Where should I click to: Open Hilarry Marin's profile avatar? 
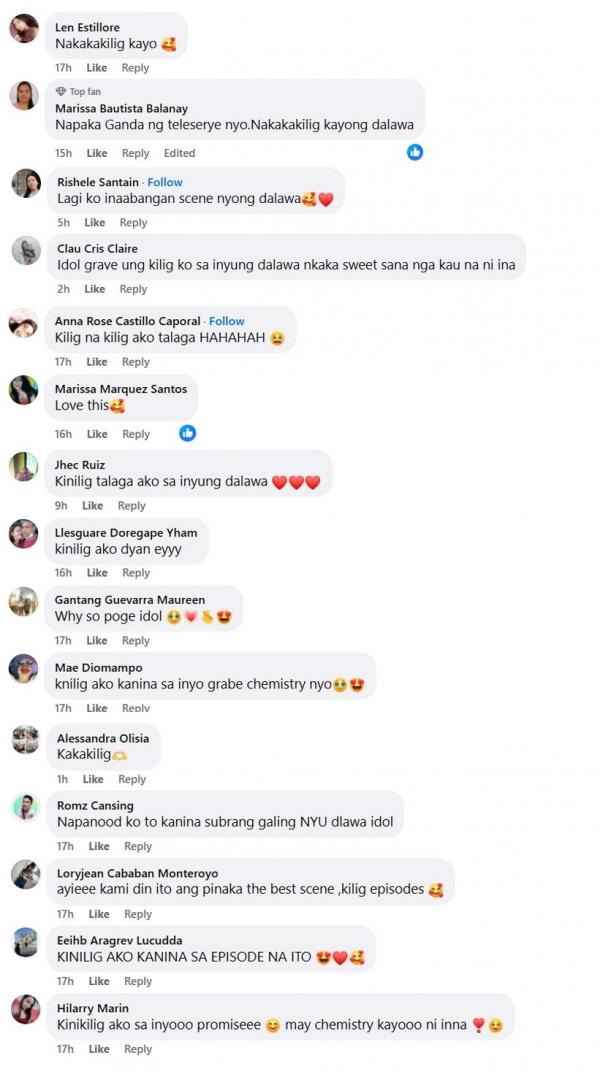(26, 1010)
